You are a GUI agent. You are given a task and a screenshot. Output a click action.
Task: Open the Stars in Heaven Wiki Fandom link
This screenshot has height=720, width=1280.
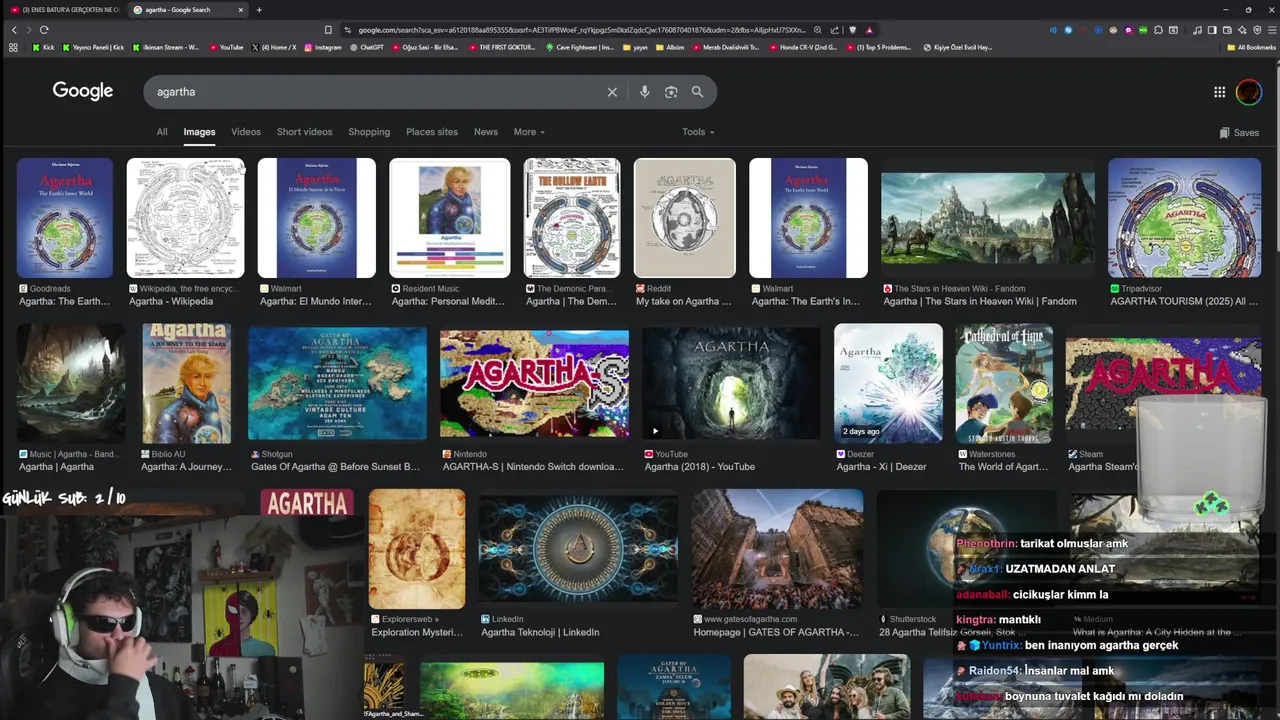[980, 301]
